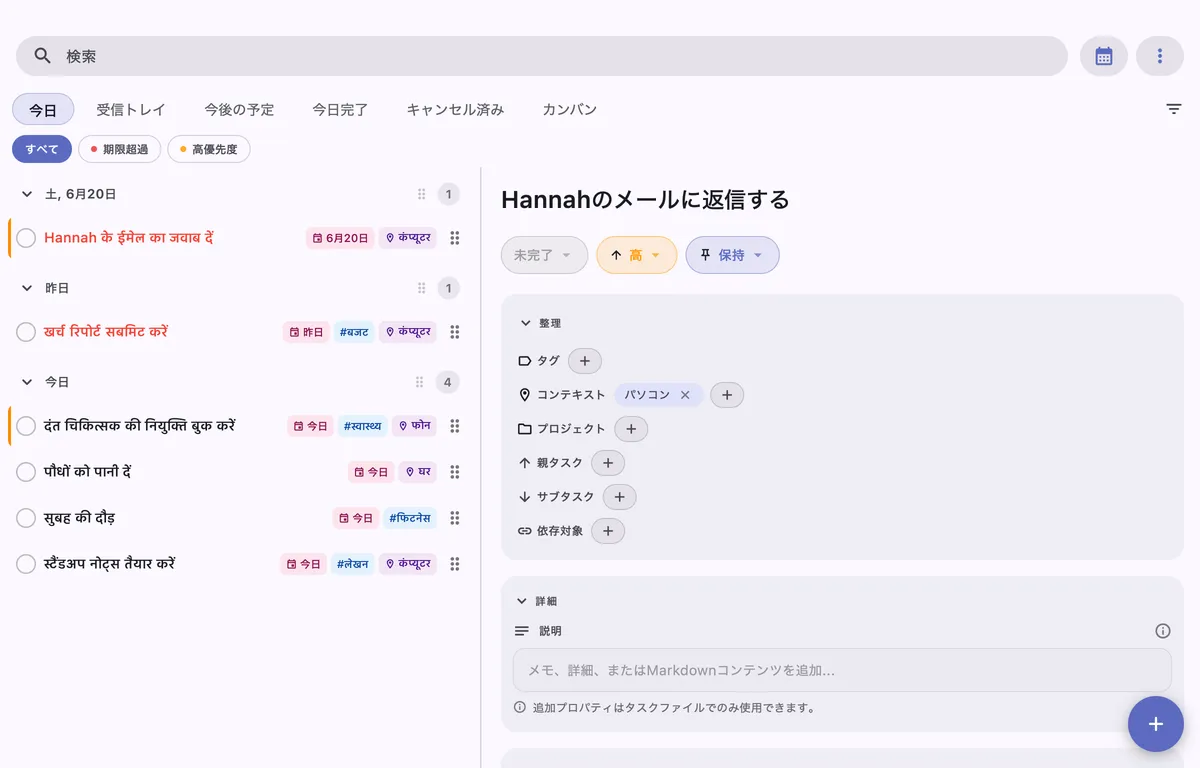Toggle the 期限超過 filter chip
Viewport: 1200px width, 768px height.
[119, 149]
